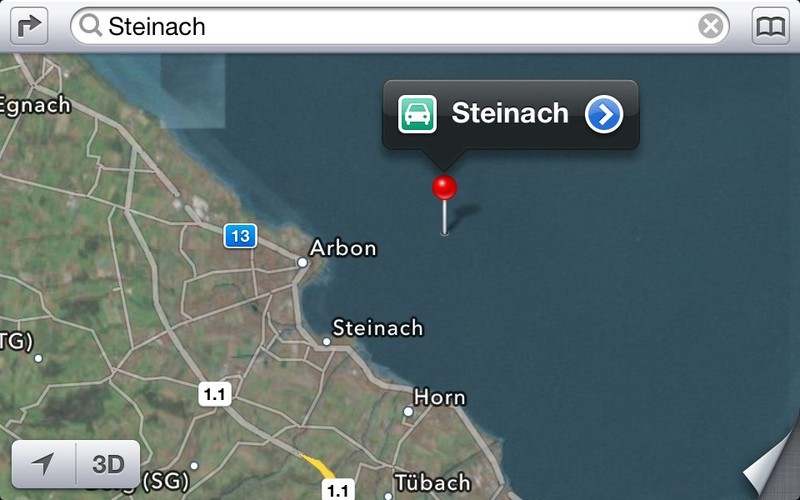Center map on current location arrow

pyautogui.click(x=43, y=464)
